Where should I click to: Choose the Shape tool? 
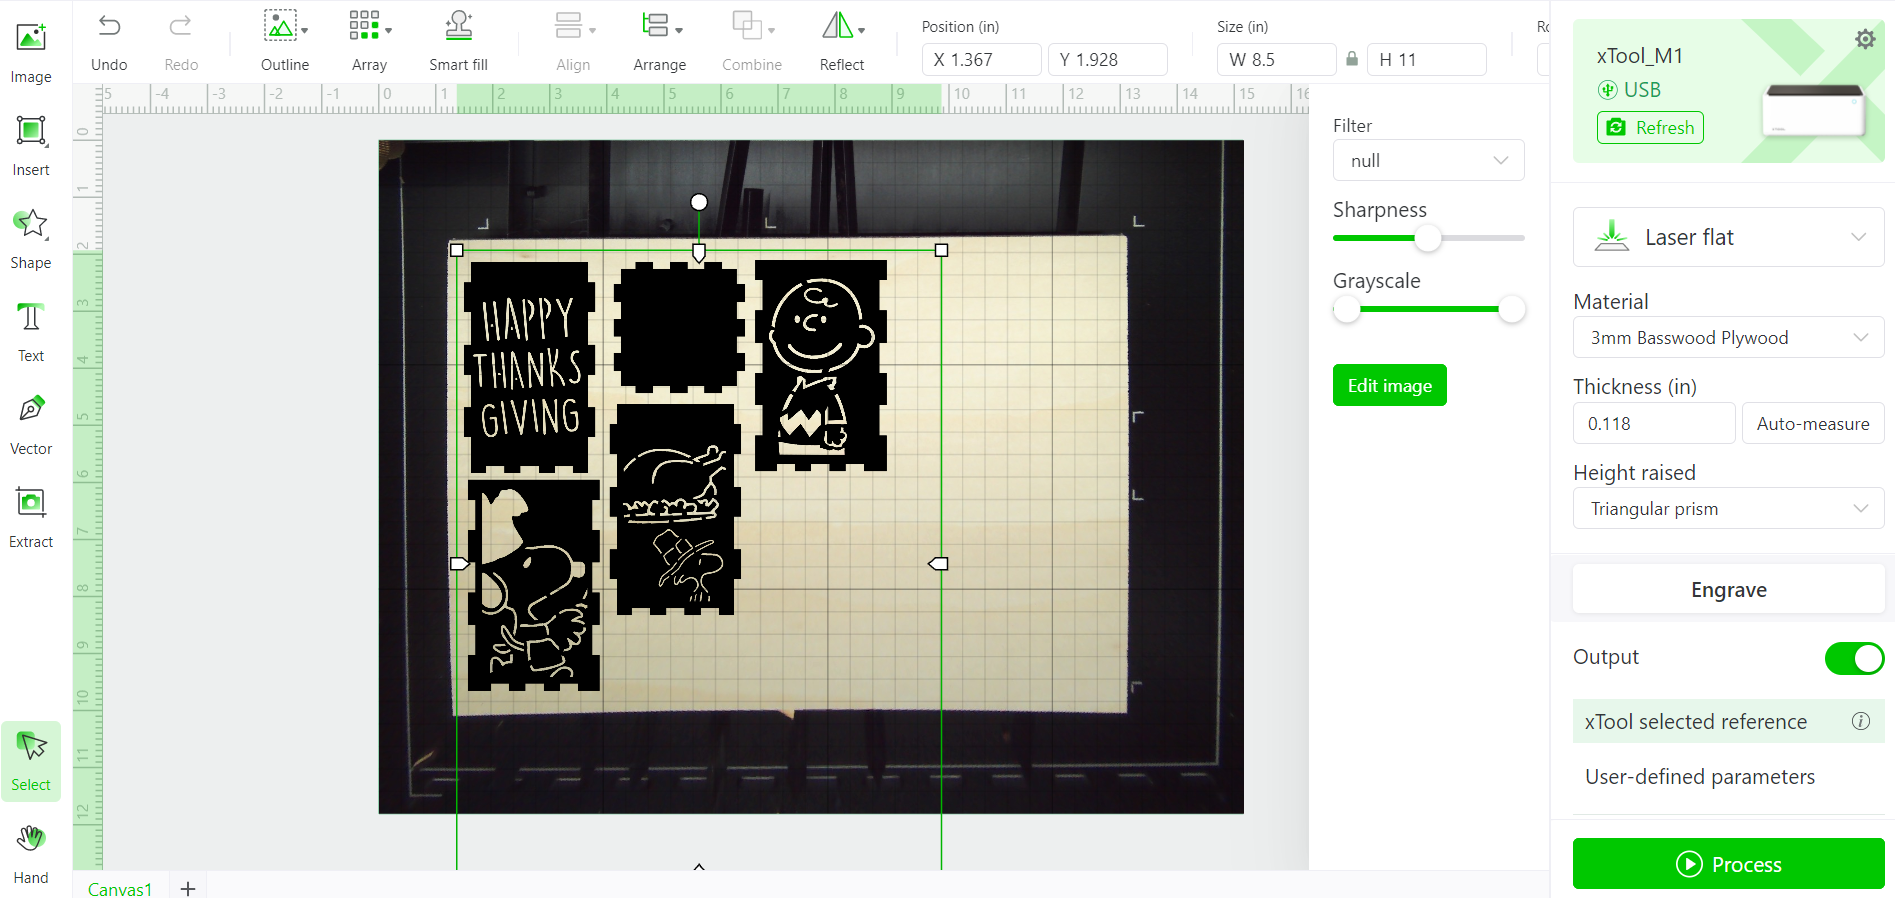point(31,239)
